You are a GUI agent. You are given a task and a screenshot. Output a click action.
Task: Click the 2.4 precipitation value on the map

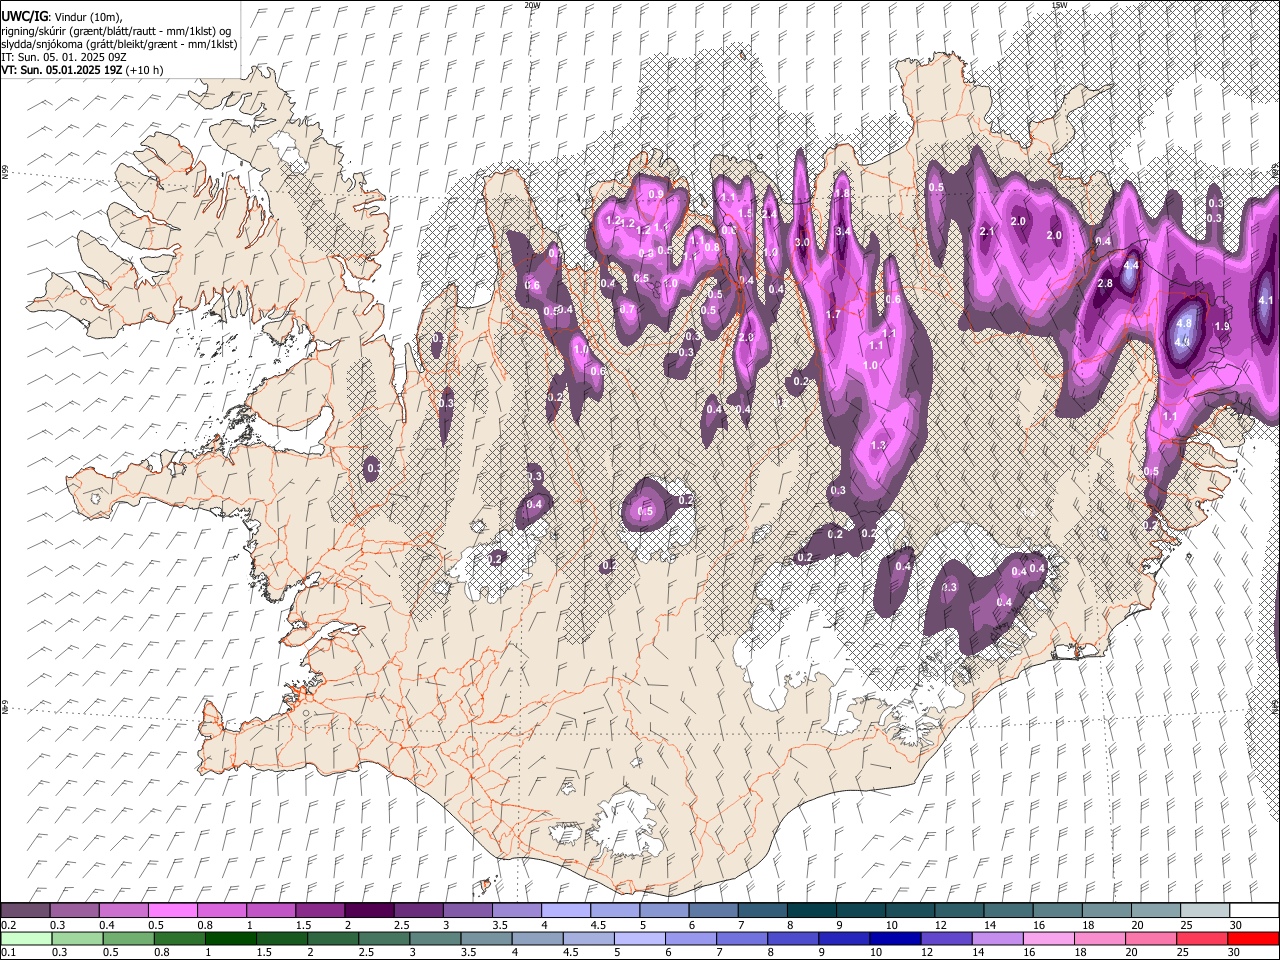[x=770, y=214]
